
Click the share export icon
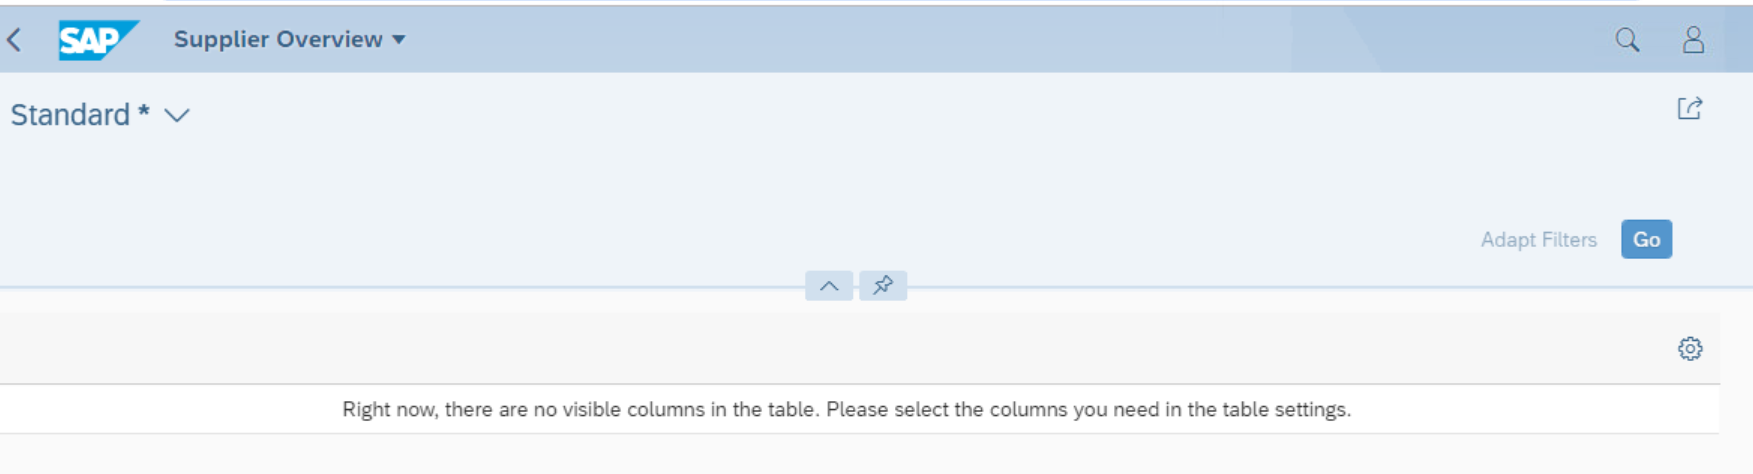click(x=1690, y=109)
